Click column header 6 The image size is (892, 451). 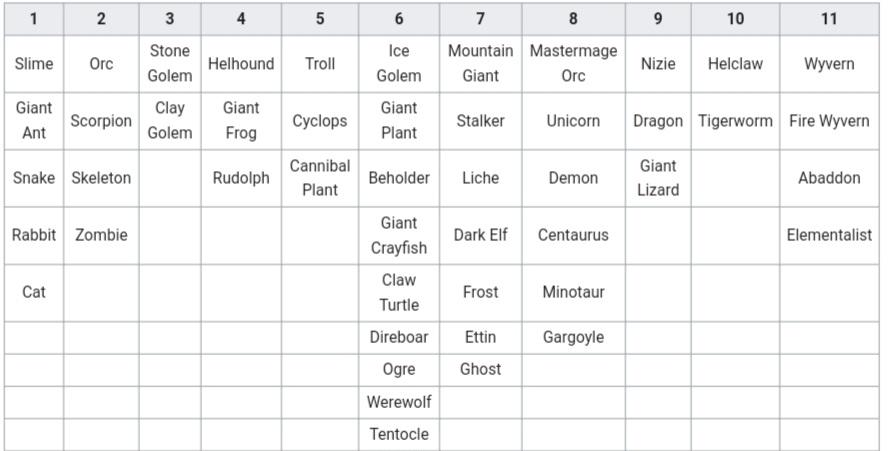pos(399,19)
